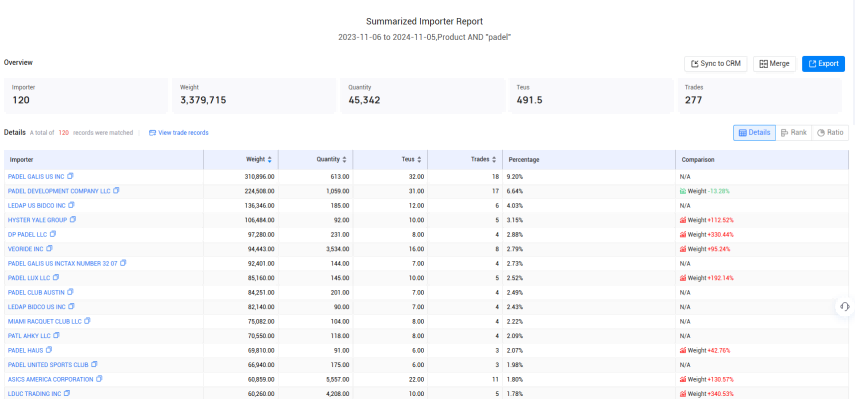Click quantity value 5,557.00
Screen dimensions: 855x399
(338, 379)
